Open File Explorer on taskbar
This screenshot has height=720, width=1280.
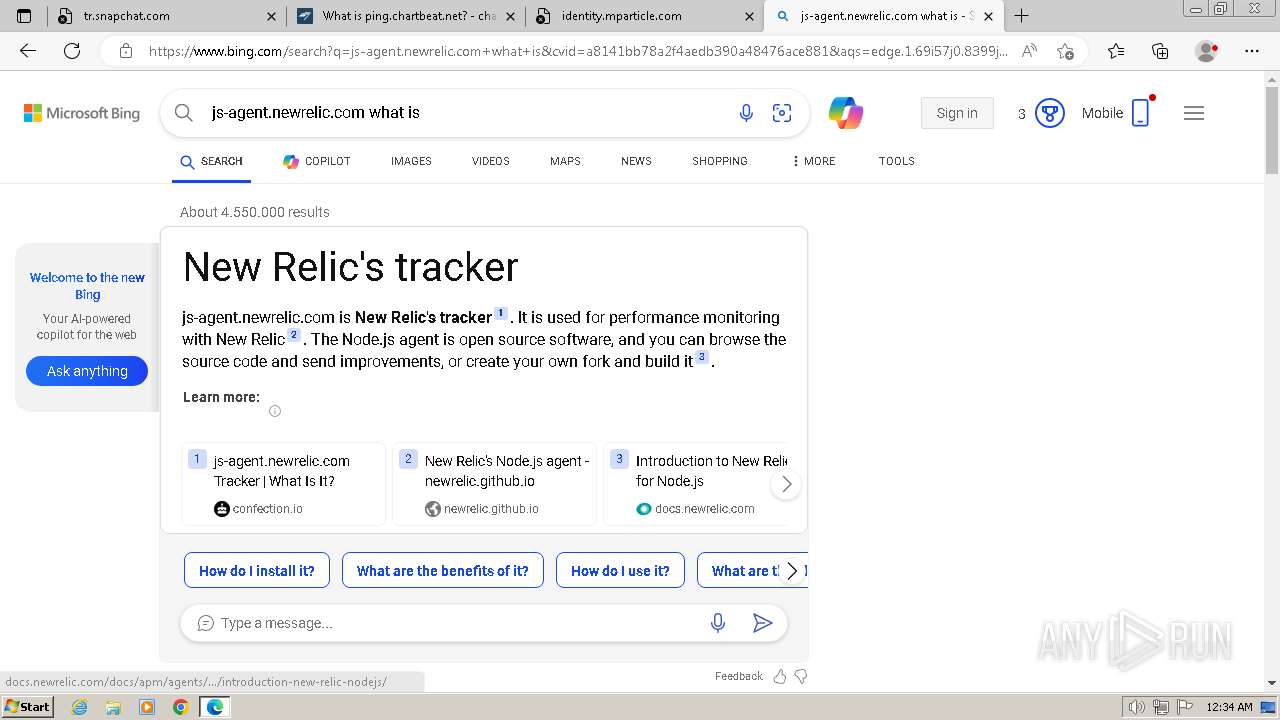pos(113,707)
